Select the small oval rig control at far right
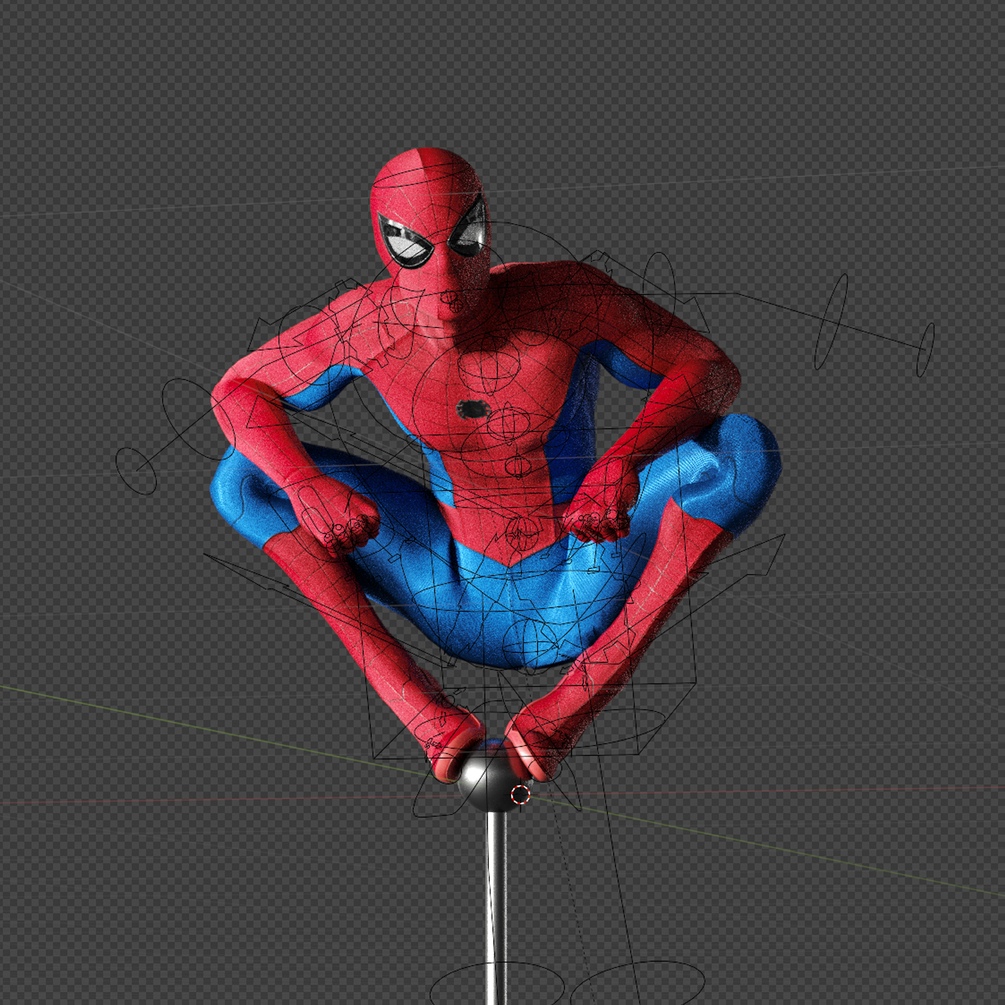The image size is (1005, 1005). 925,349
